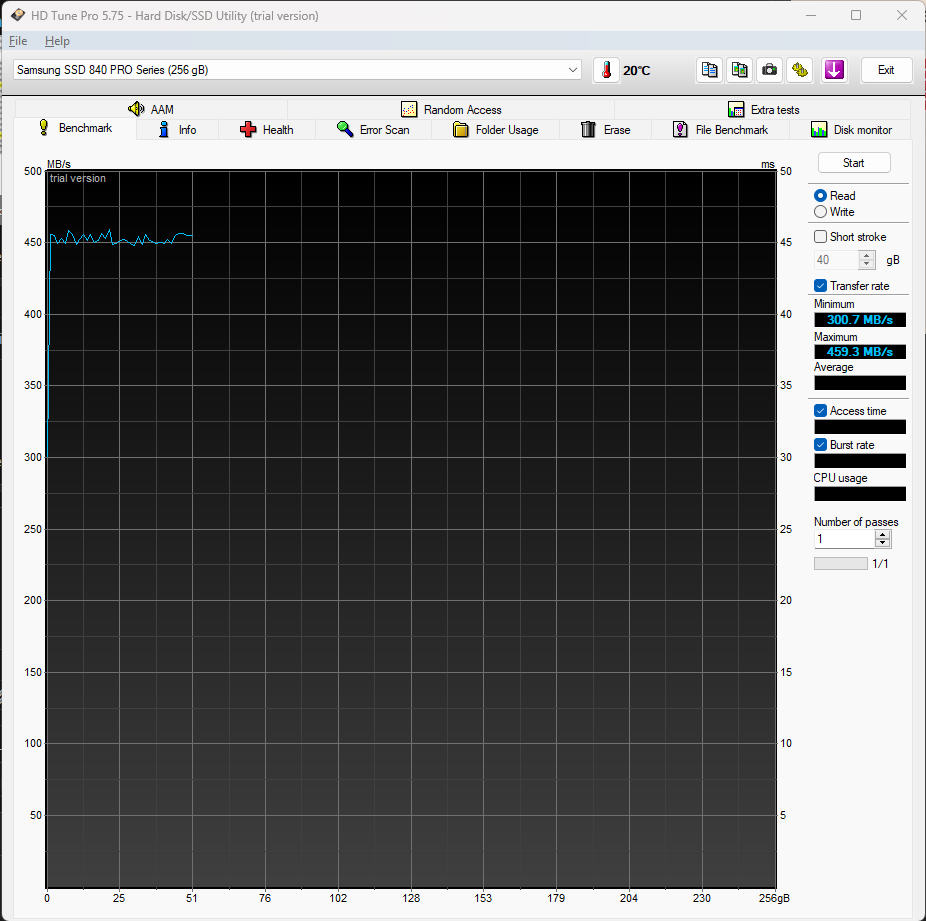This screenshot has width=926, height=921.
Task: Click the thermometer temperature icon
Action: [x=606, y=70]
